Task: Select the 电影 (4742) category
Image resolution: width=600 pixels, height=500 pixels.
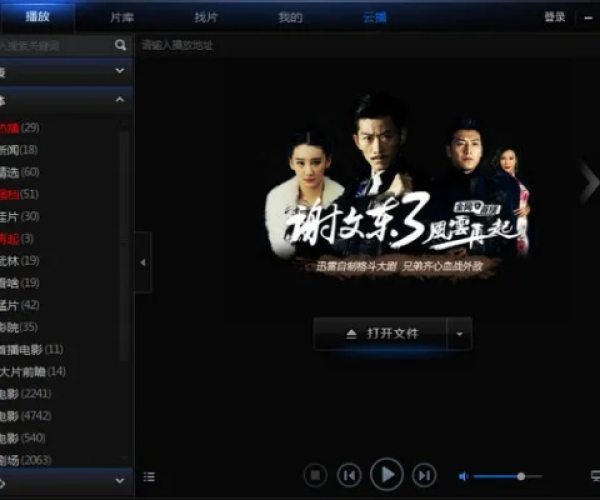Action: coord(25,416)
